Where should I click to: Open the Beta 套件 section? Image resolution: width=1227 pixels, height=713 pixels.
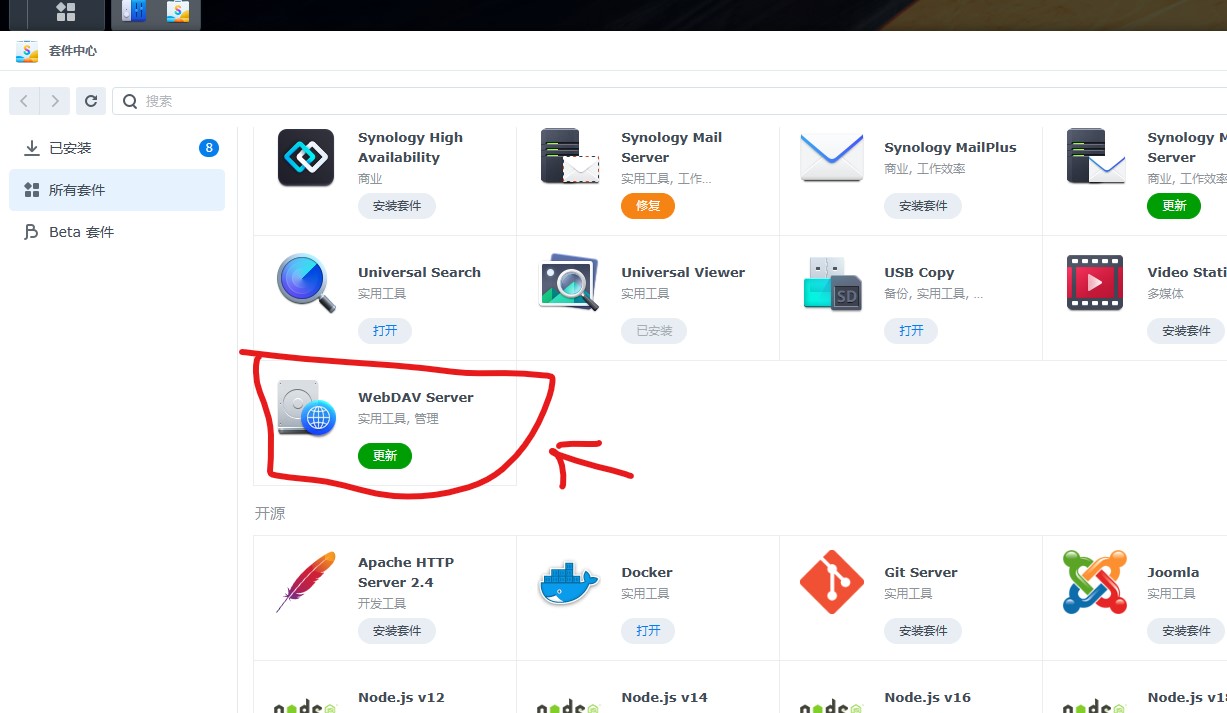tap(117, 232)
